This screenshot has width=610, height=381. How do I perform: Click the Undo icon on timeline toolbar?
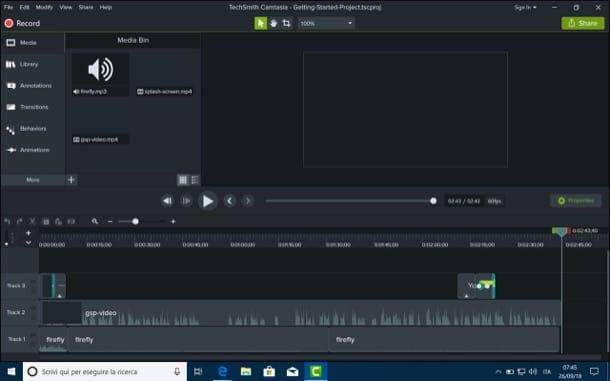pyautogui.click(x=7, y=221)
